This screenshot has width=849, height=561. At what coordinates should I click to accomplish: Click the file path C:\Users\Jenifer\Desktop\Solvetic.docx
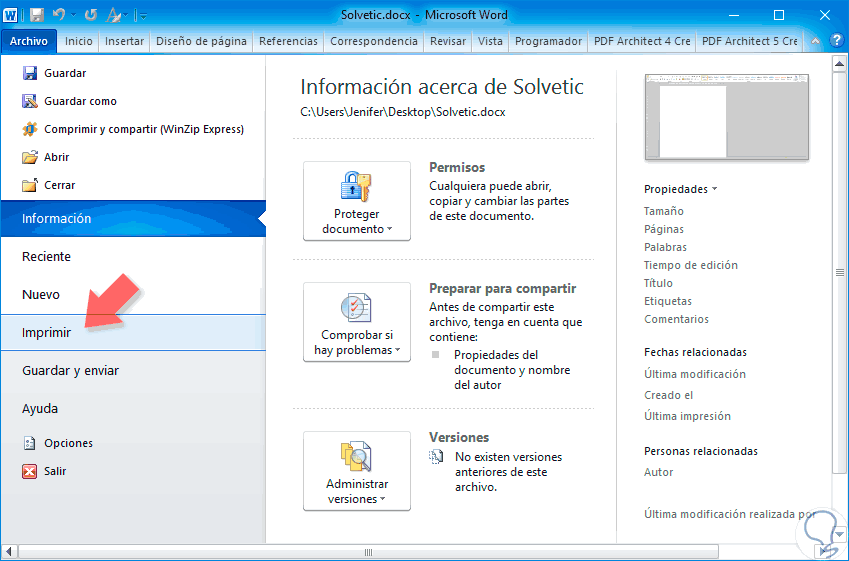pyautogui.click(x=403, y=112)
